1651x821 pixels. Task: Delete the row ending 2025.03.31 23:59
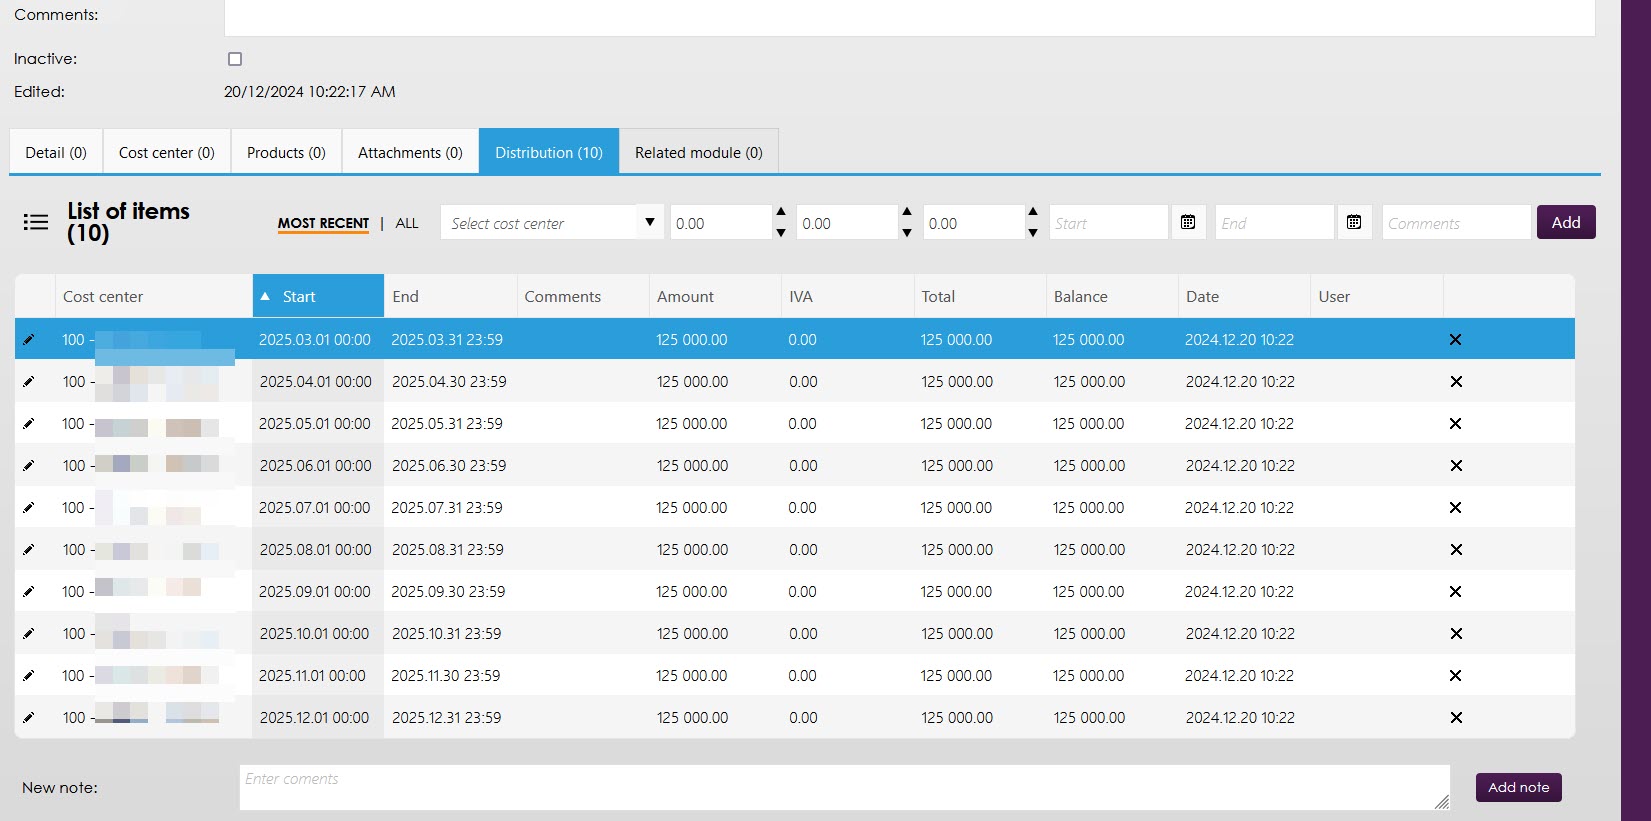coord(1456,340)
